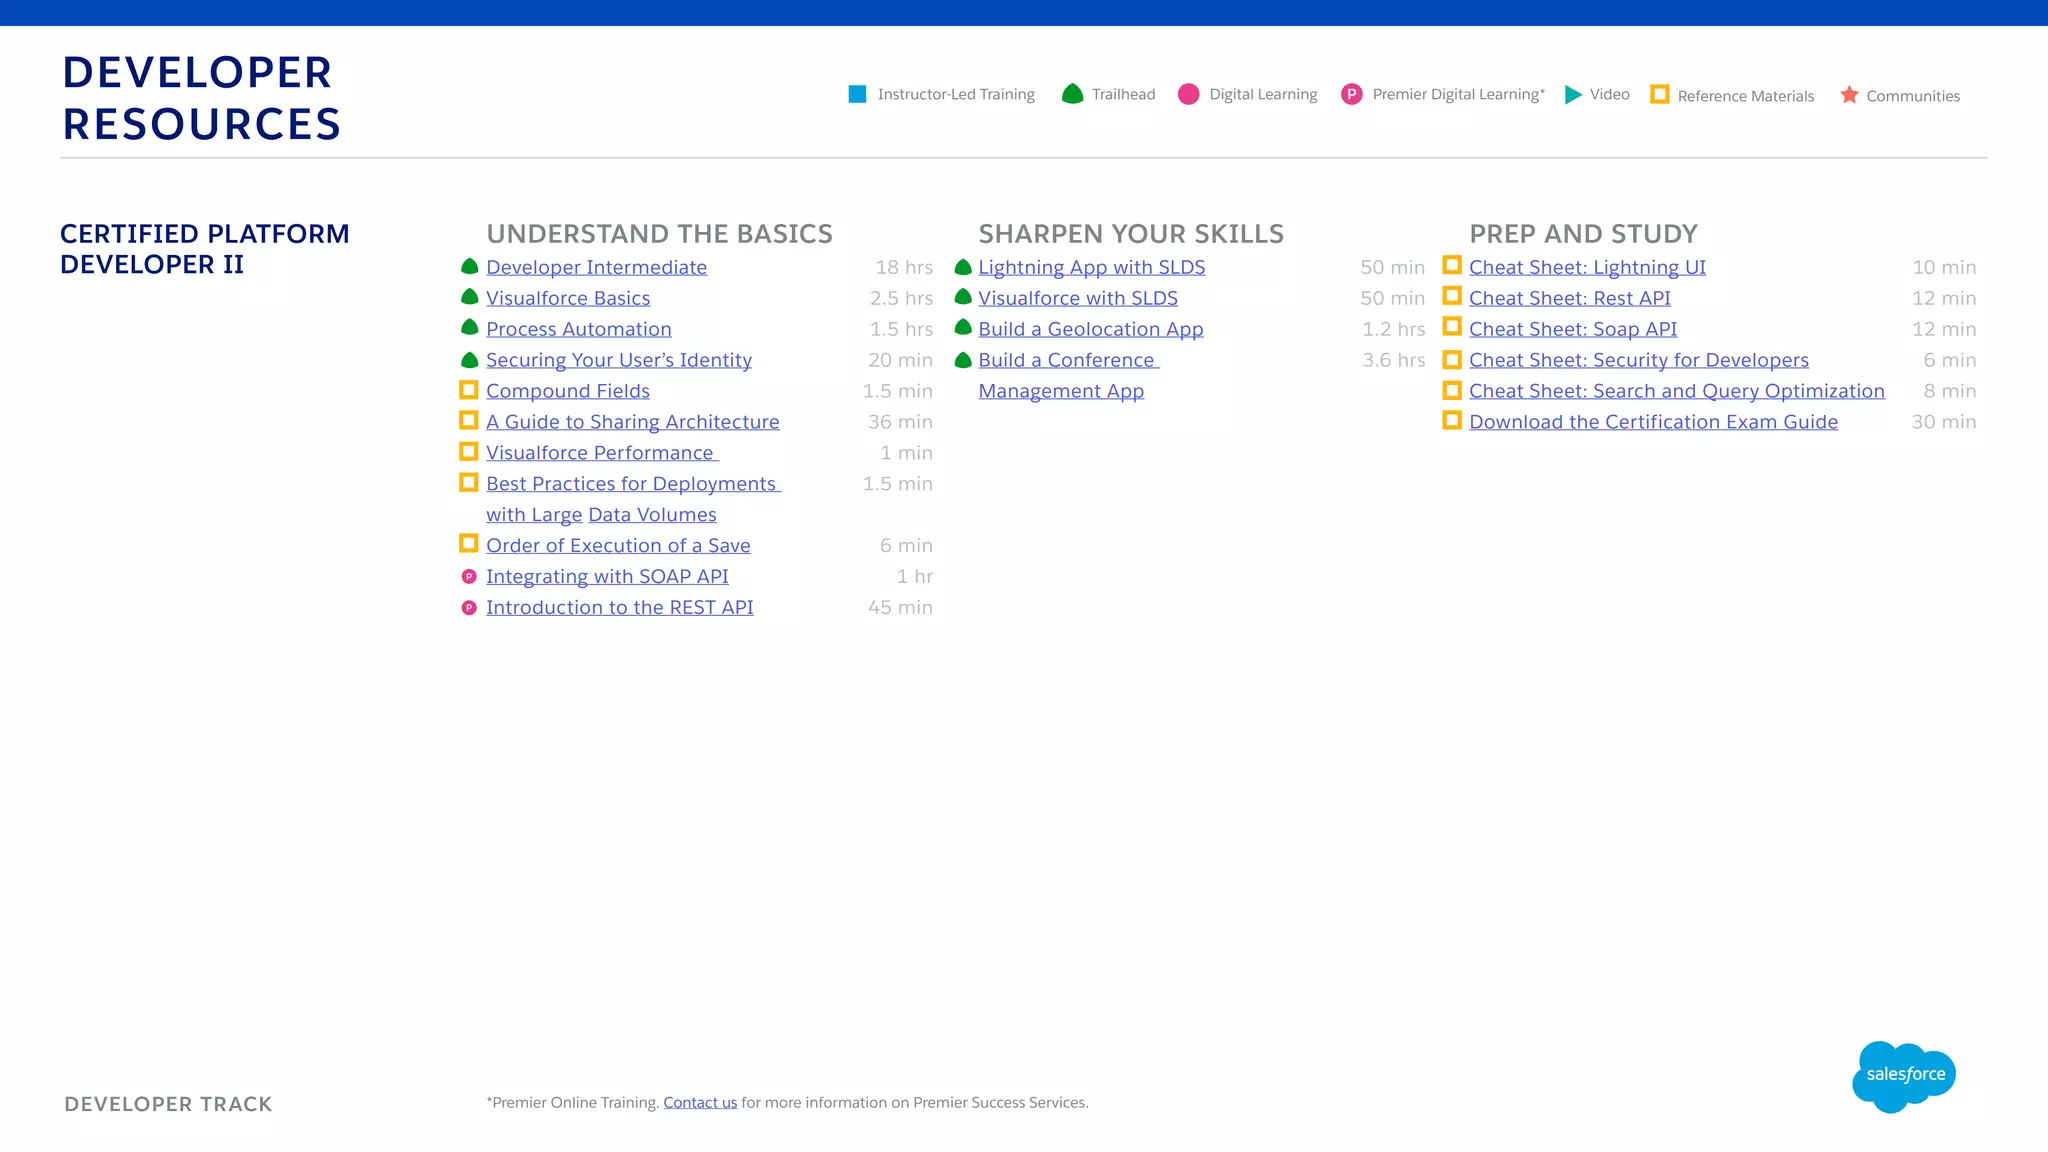Click the 'SHARPEN YOUR SKILLS' heading
The width and height of the screenshot is (2048, 1152).
pos(1131,234)
